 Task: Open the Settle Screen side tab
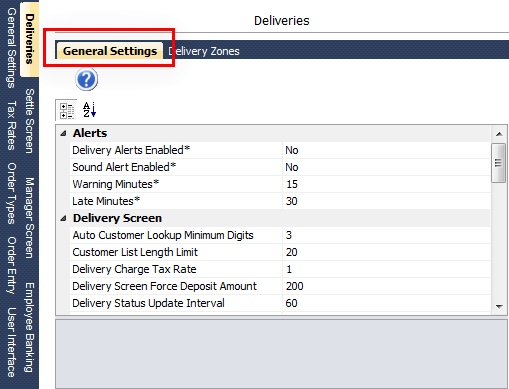click(30, 121)
